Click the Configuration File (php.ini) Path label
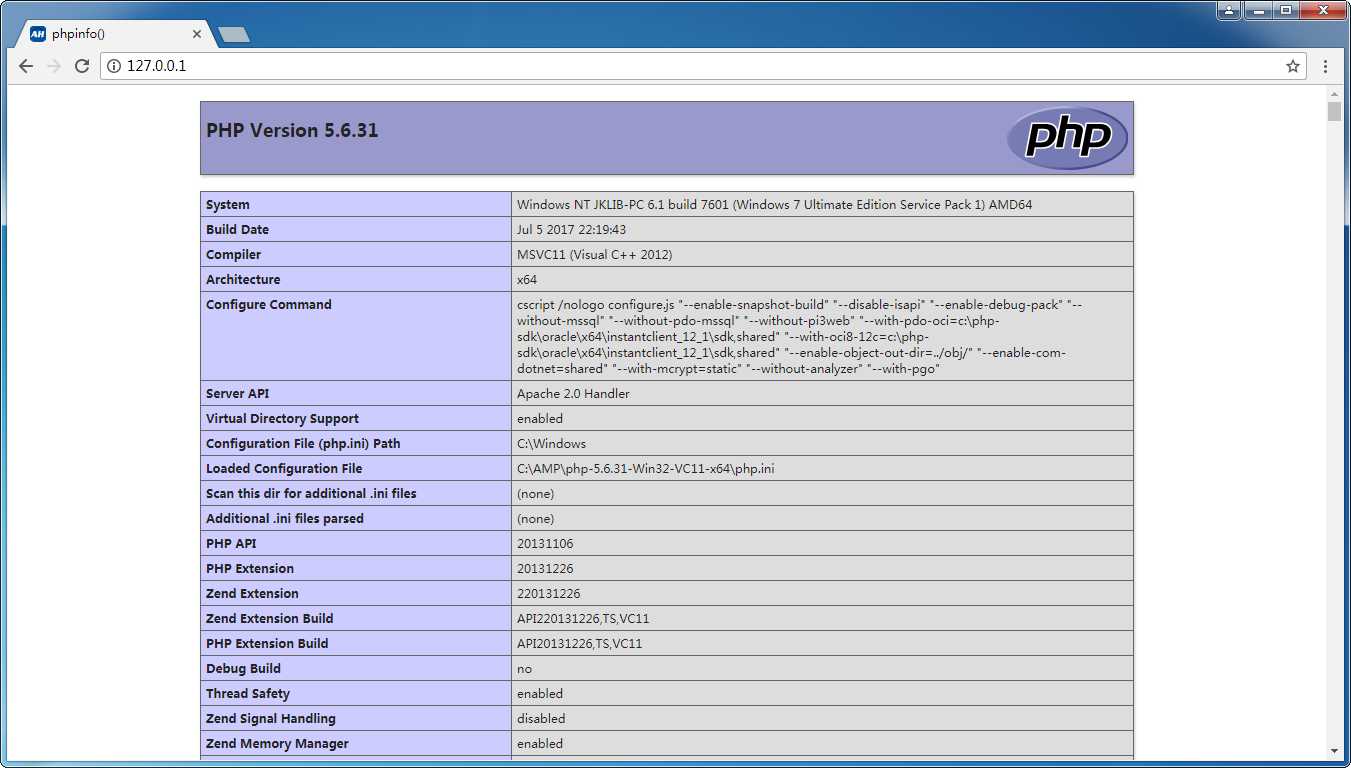1351x768 pixels. 303,444
